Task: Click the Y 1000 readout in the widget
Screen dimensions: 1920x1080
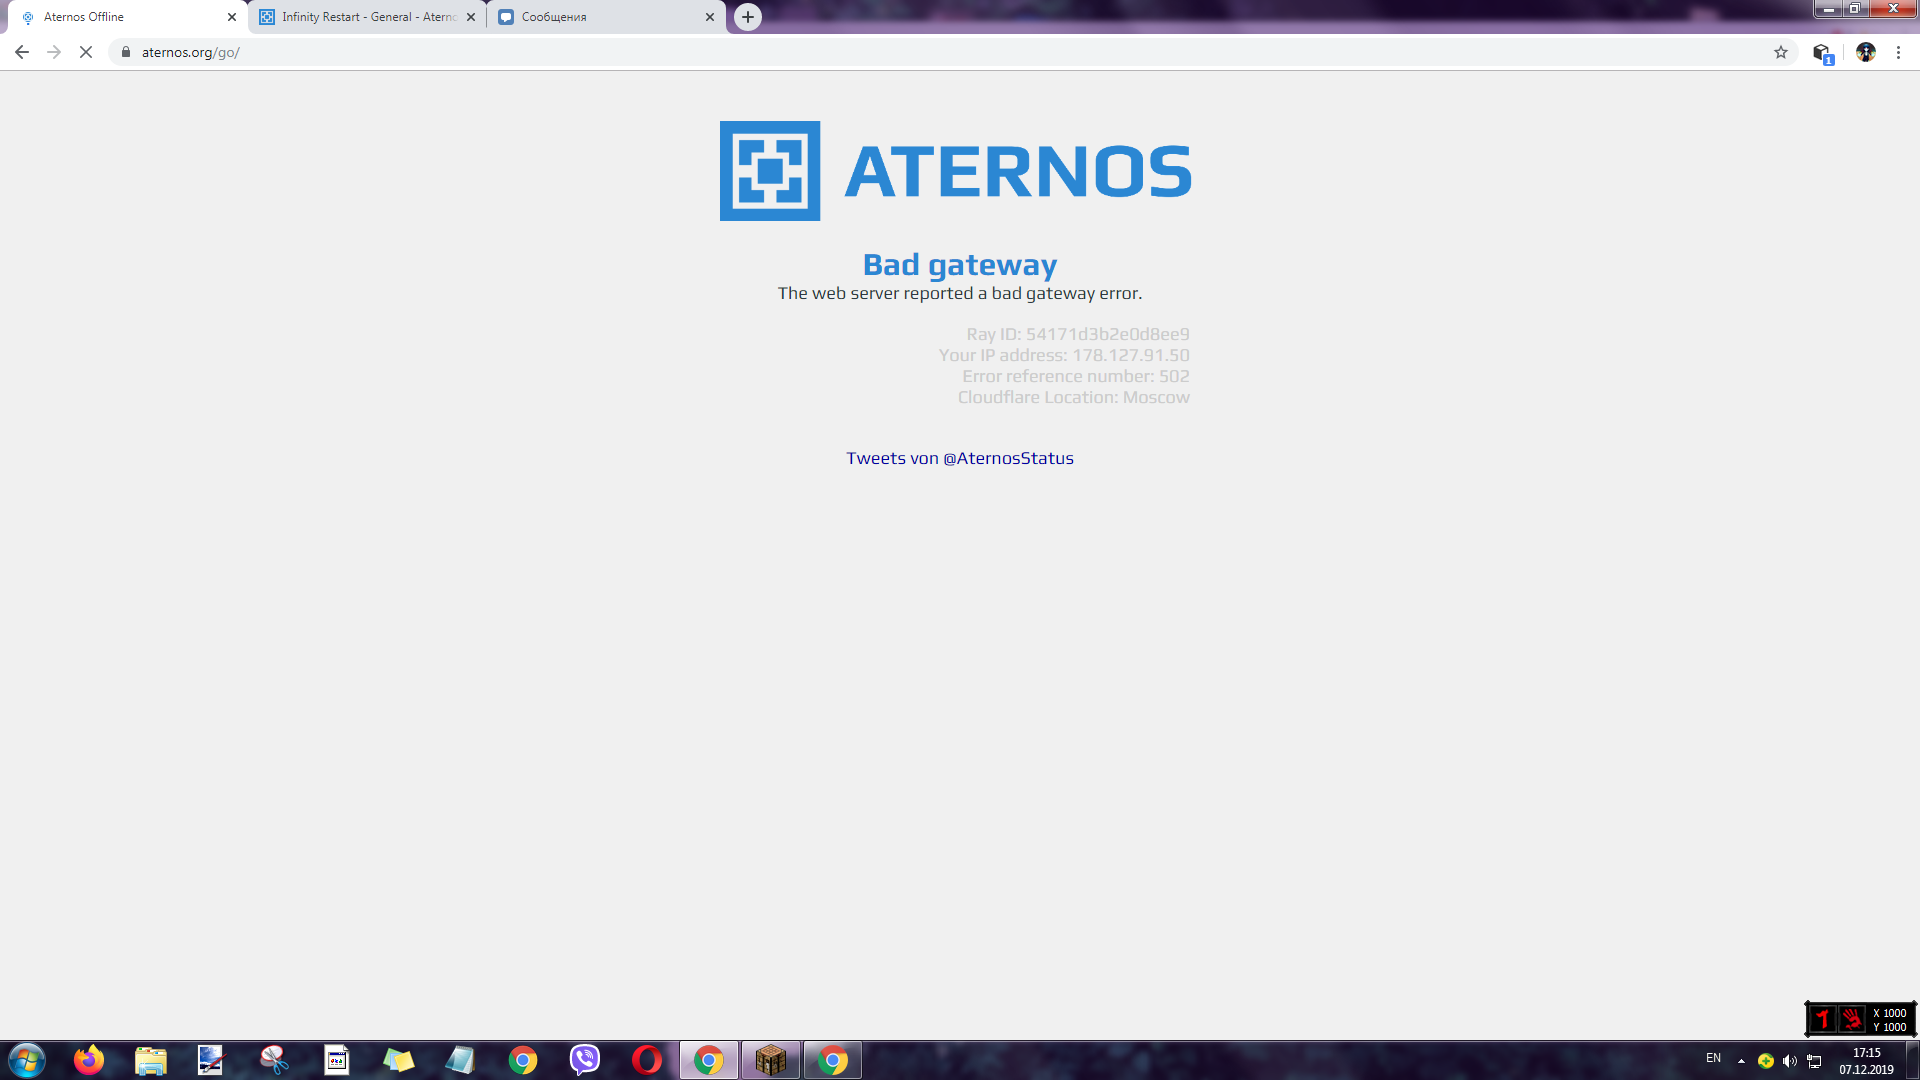Action: tap(1889, 1027)
